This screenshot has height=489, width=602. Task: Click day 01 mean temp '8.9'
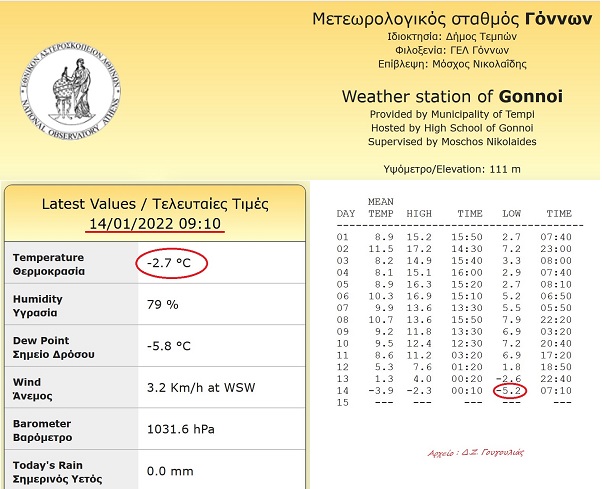(384, 237)
